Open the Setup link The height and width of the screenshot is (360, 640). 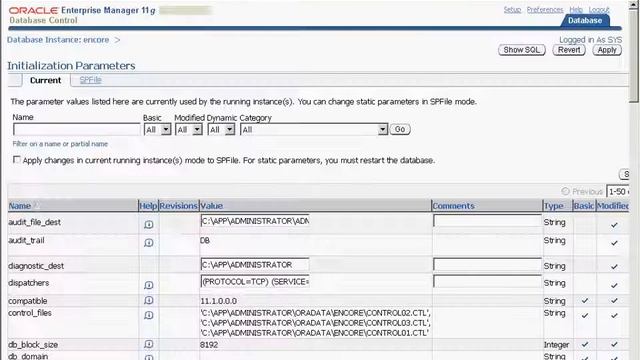click(x=512, y=9)
